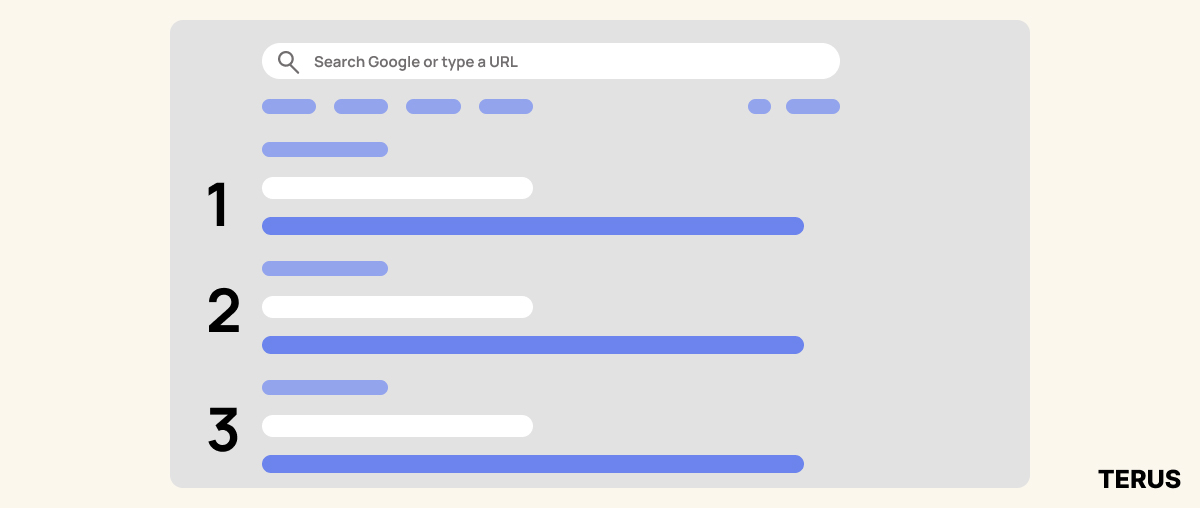Image resolution: width=1200 pixels, height=508 pixels.
Task: Open result 1's white title bar
Action: [x=397, y=188]
